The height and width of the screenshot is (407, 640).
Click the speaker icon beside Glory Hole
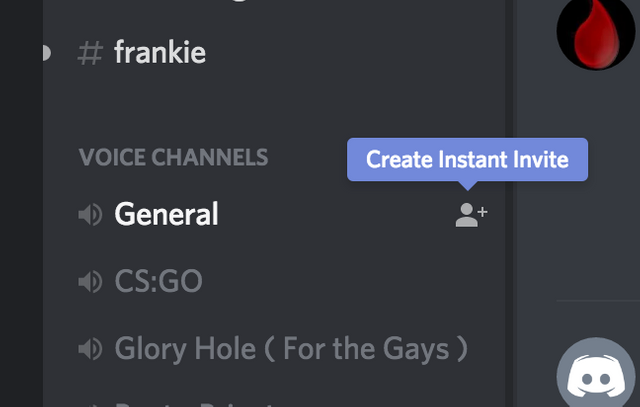pyautogui.click(x=90, y=349)
